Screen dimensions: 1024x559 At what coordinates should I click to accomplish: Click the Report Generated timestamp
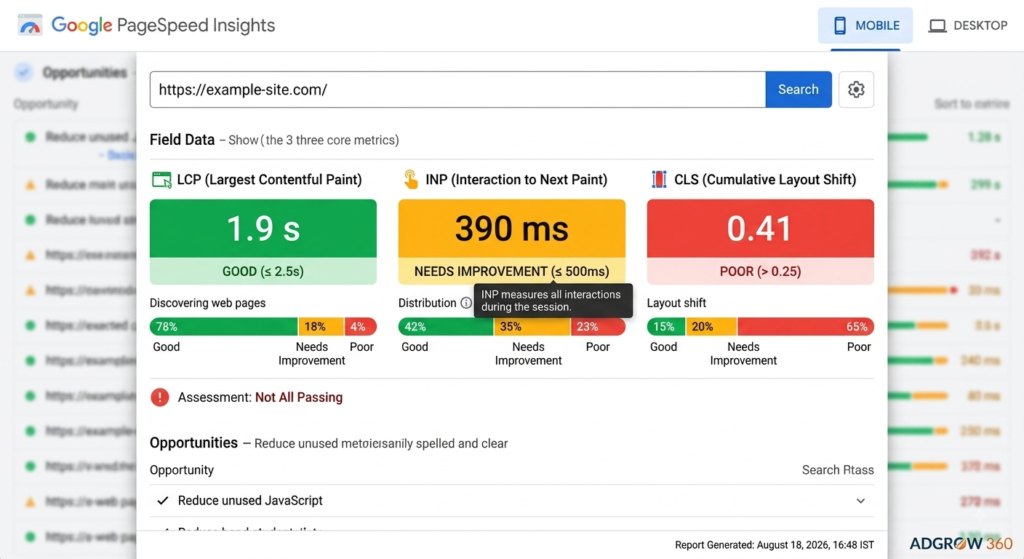pos(774,545)
